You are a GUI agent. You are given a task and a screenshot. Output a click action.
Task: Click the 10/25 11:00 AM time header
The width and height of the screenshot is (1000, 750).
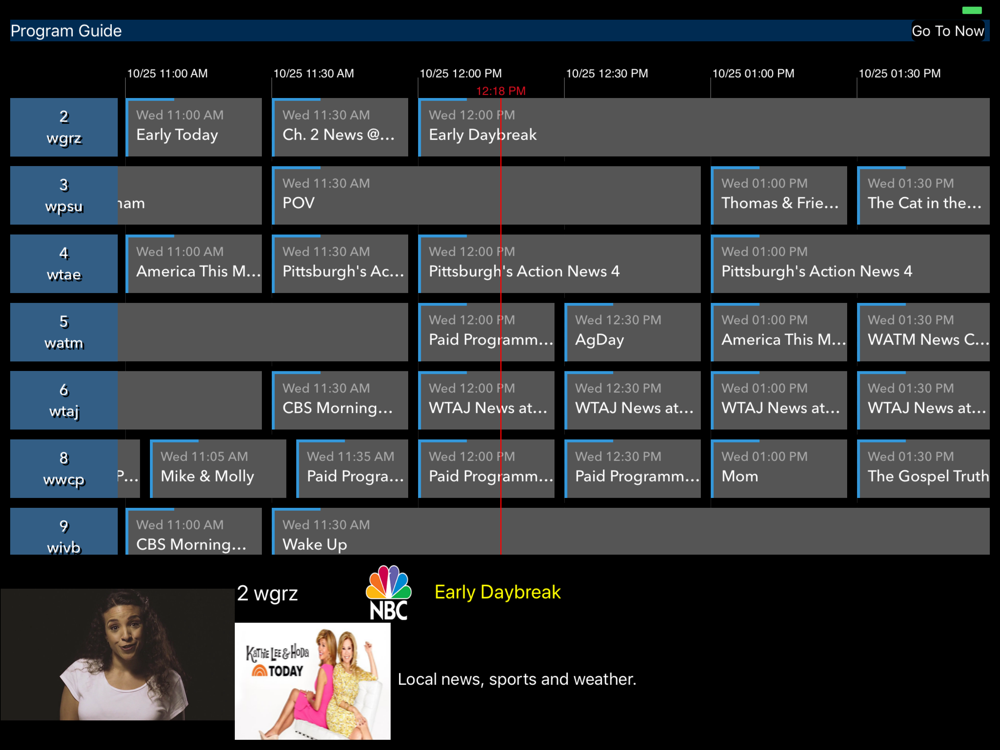168,73
